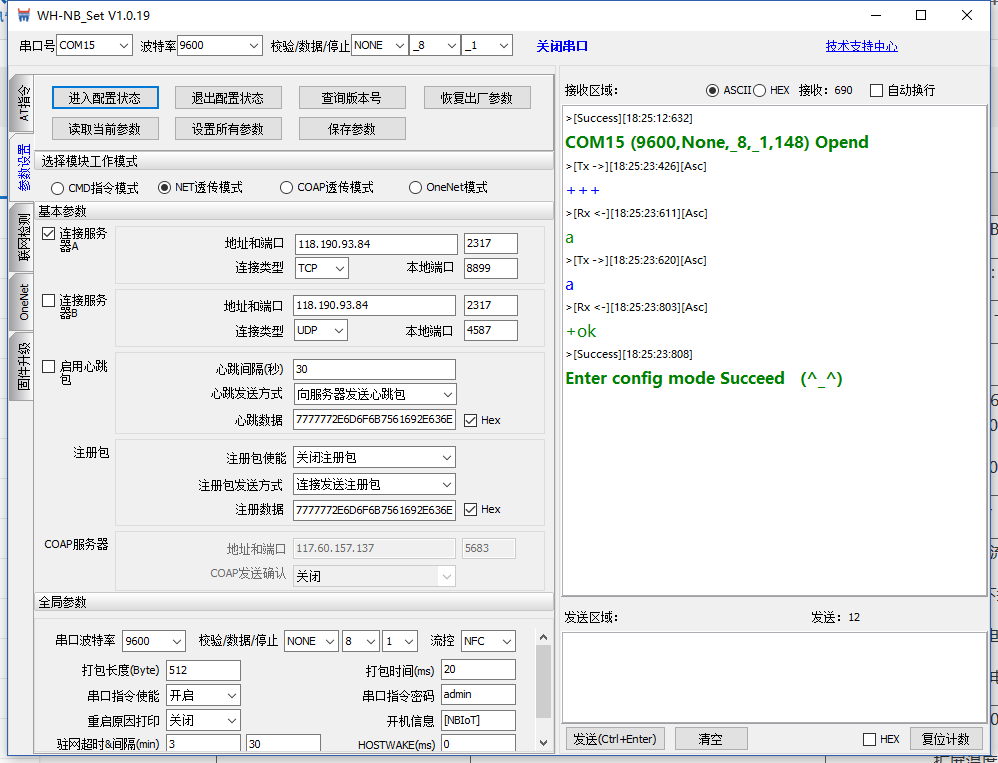This screenshot has width=998, height=763.
Task: Click 清空 button to clear
Action: 711,739
